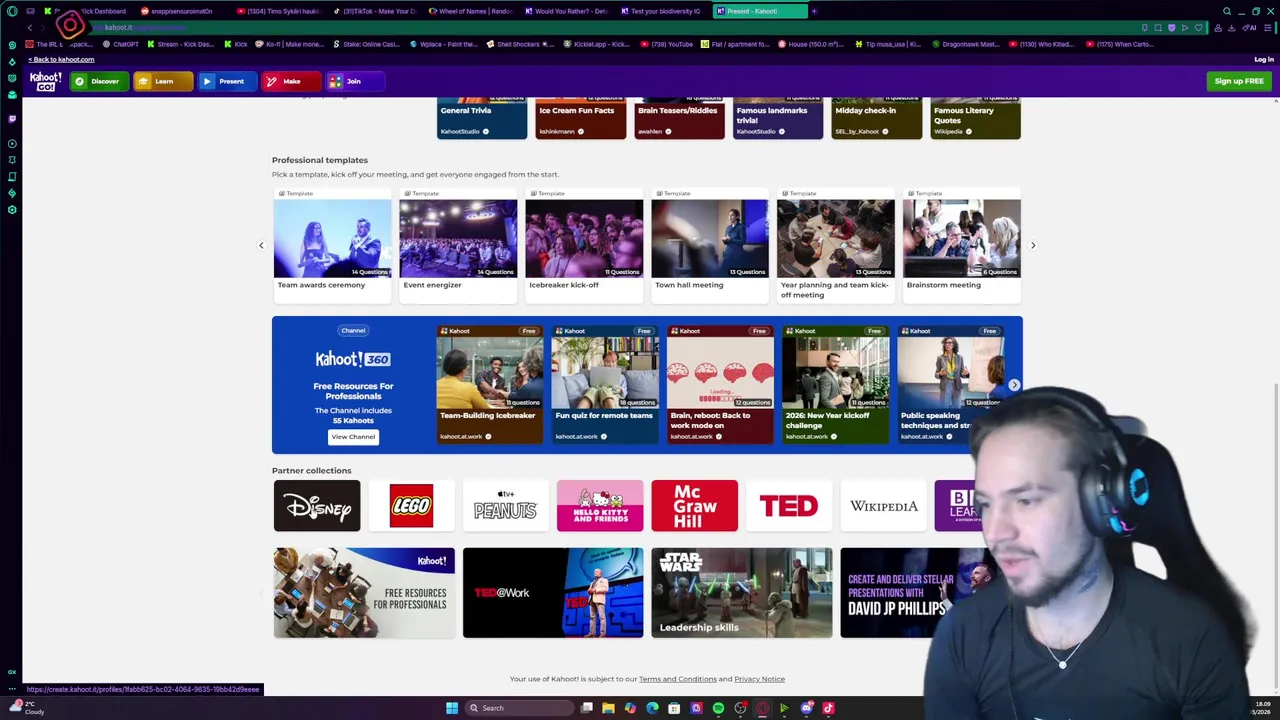Switch to Wheel of Names browser tab
The width and height of the screenshot is (1280, 720).
pyautogui.click(x=470, y=11)
